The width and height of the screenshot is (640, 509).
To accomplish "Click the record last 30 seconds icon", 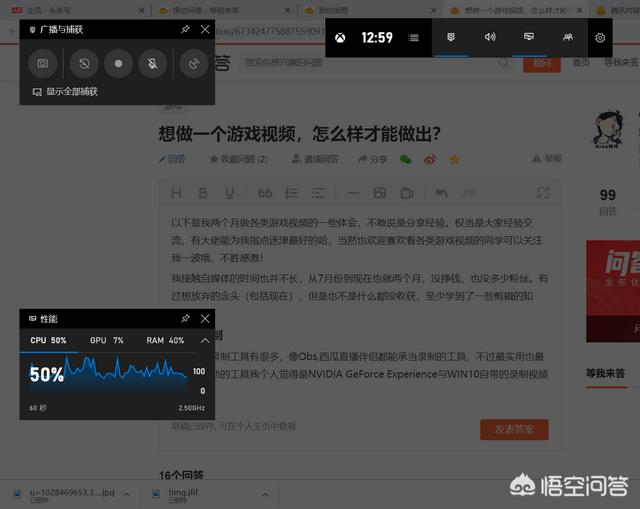I will pyautogui.click(x=85, y=63).
